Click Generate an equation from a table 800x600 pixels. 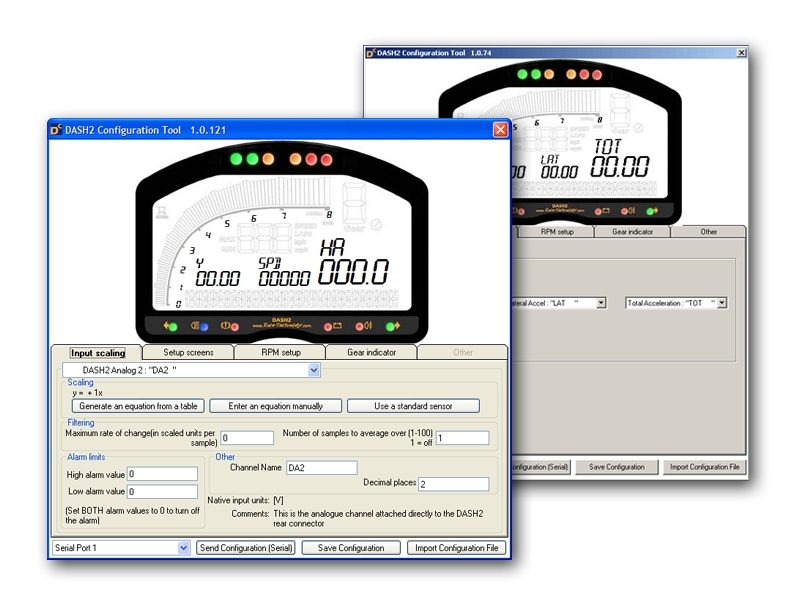pos(138,406)
